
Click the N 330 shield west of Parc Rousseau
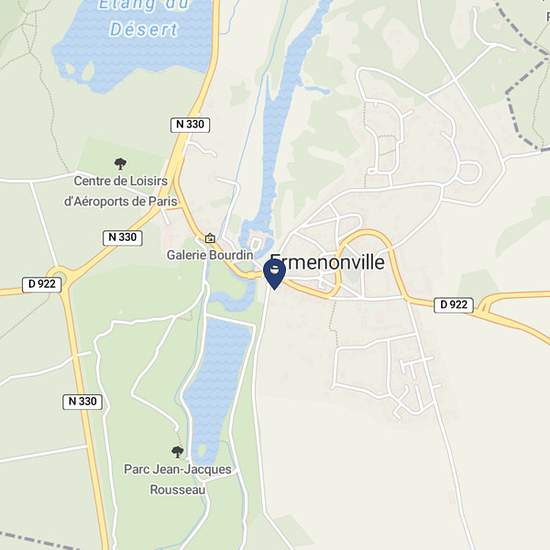pyautogui.click(x=82, y=401)
